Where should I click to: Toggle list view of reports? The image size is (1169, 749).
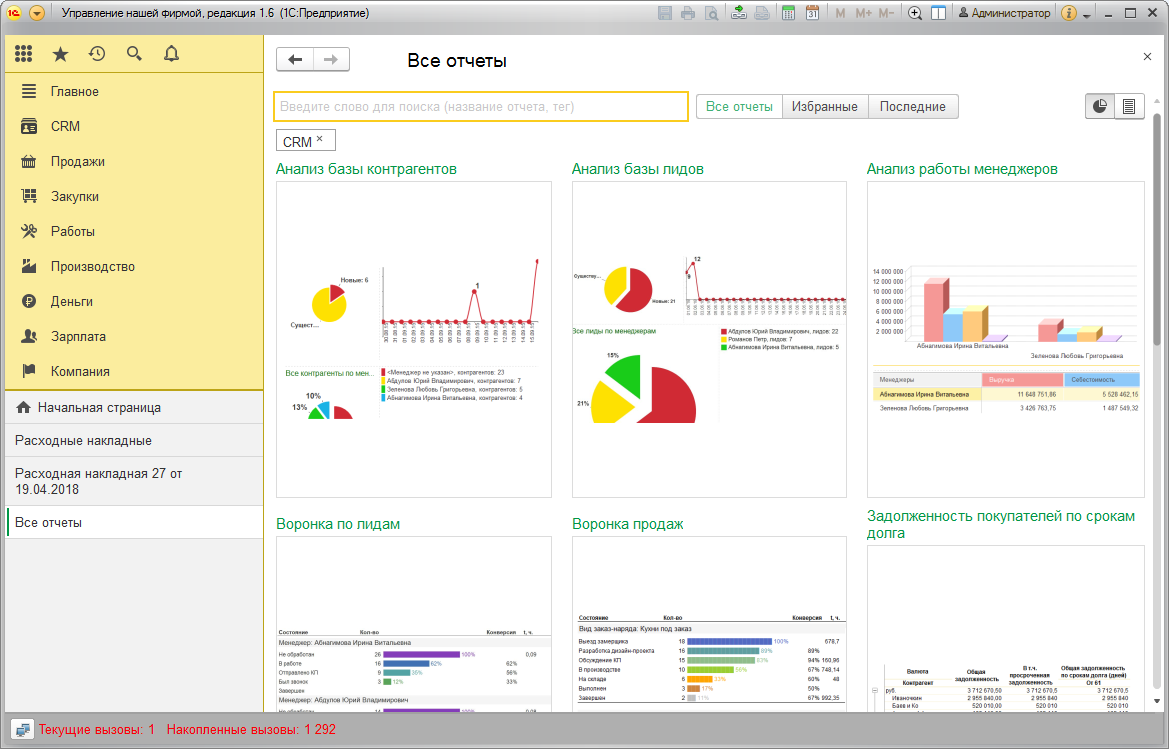(1129, 107)
